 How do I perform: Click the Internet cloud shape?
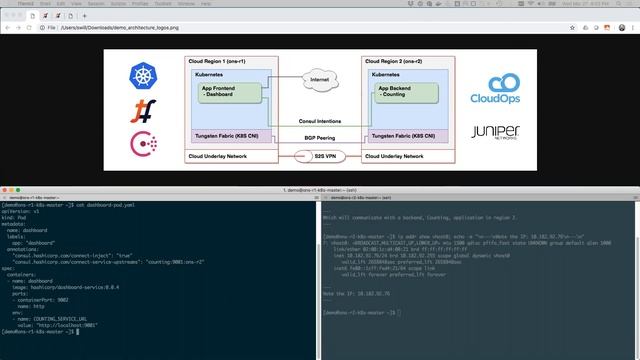(x=320, y=80)
